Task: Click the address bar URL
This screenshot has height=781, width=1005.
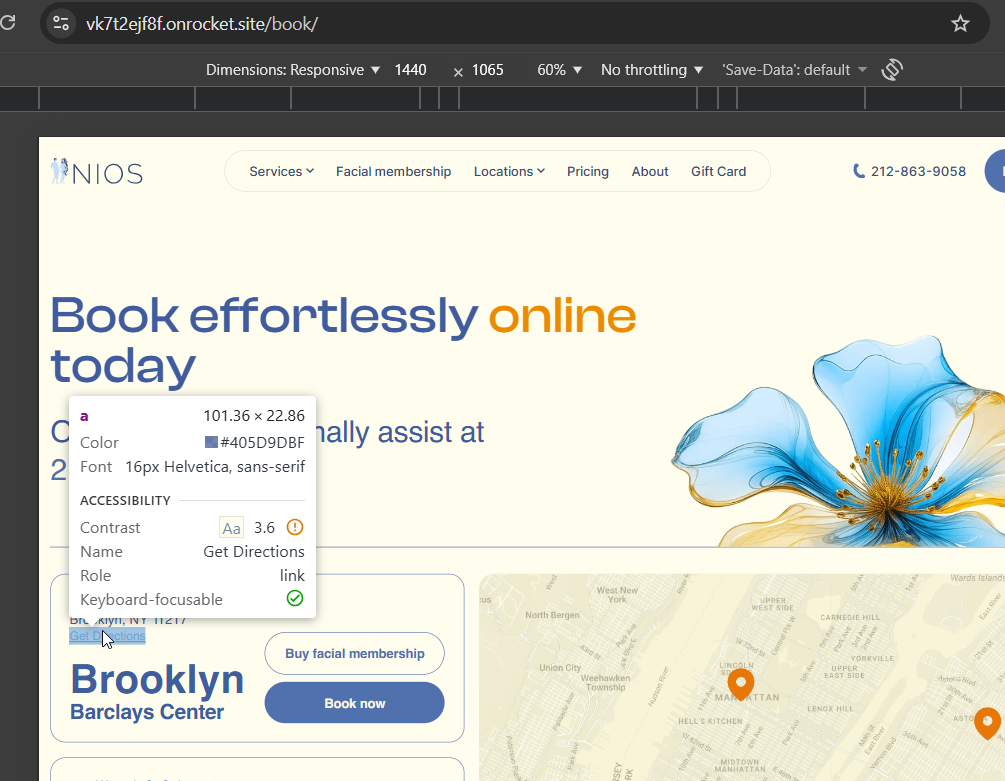Action: click(202, 24)
